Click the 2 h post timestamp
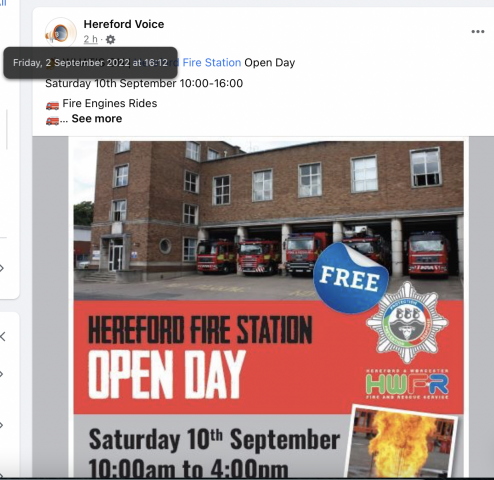Screen dimensions: 494x480 click(90, 39)
